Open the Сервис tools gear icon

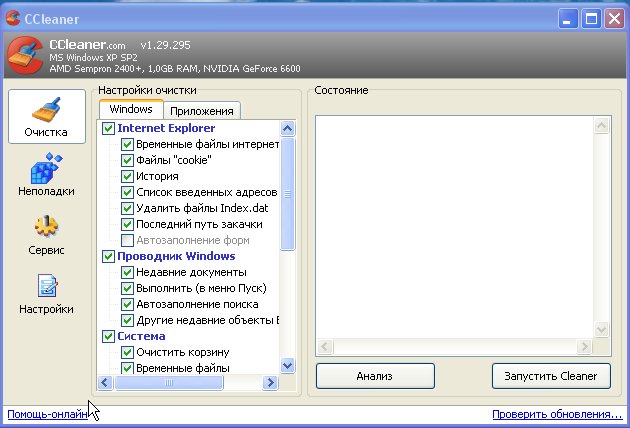(47, 235)
